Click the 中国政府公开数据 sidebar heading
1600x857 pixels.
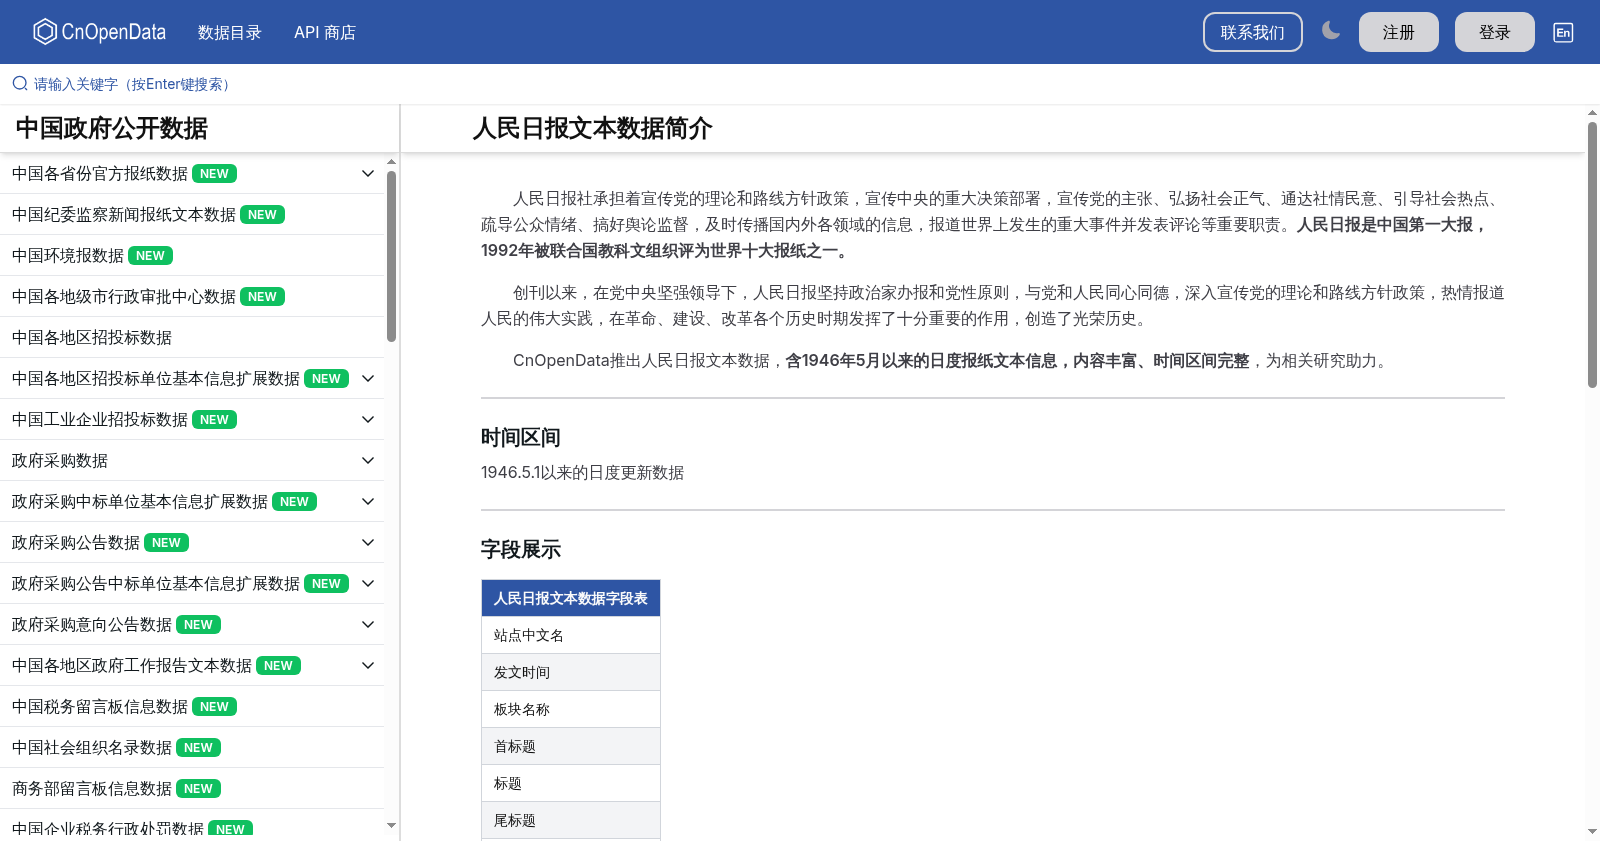coord(112,128)
